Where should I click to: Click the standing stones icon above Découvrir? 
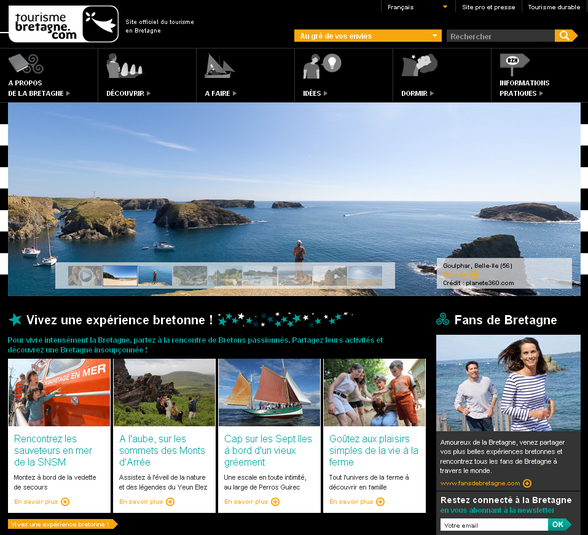124,66
